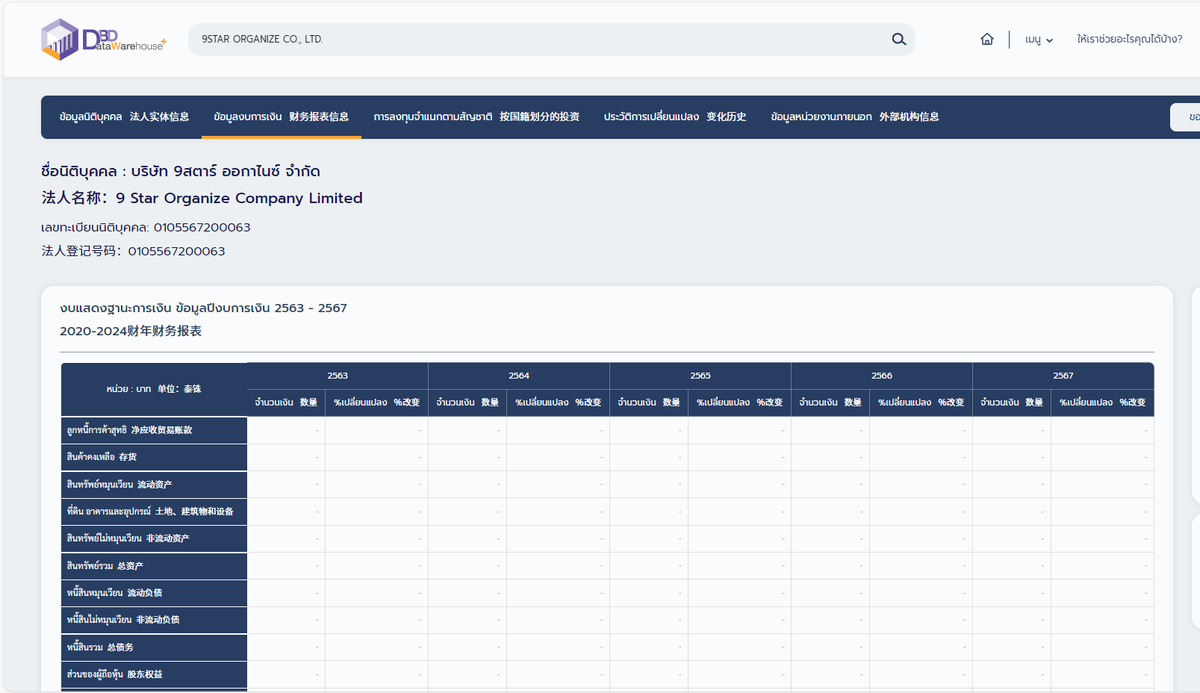1200x693 pixels.
Task: Click the ที่ดิน อาคารและอุปกรณ์ 土地、建筑物和设备 row
Action: (x=154, y=511)
